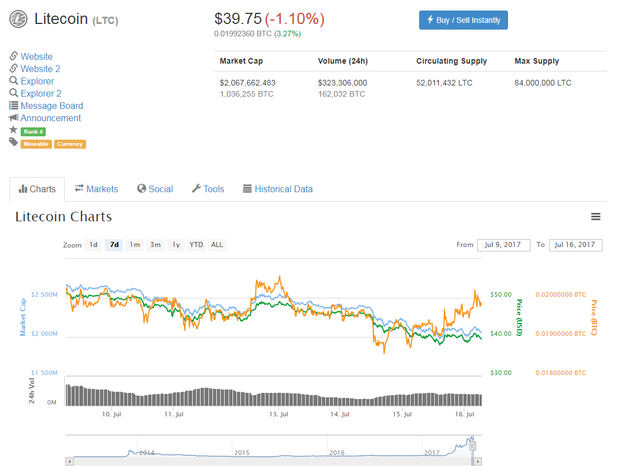The width and height of the screenshot is (640, 472).
Task: Click the Currency tag
Action: [x=70, y=144]
